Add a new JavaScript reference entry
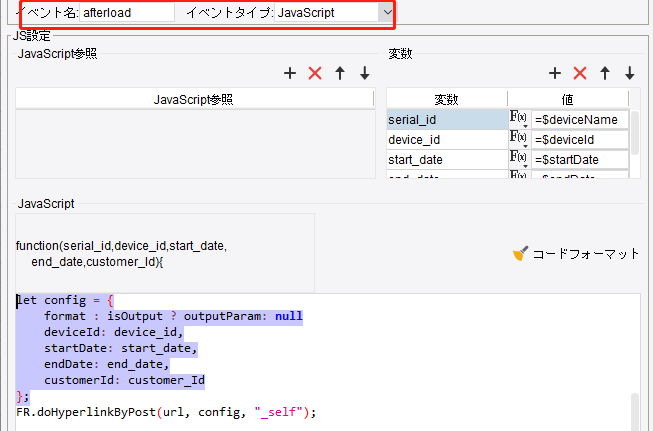 [290, 73]
